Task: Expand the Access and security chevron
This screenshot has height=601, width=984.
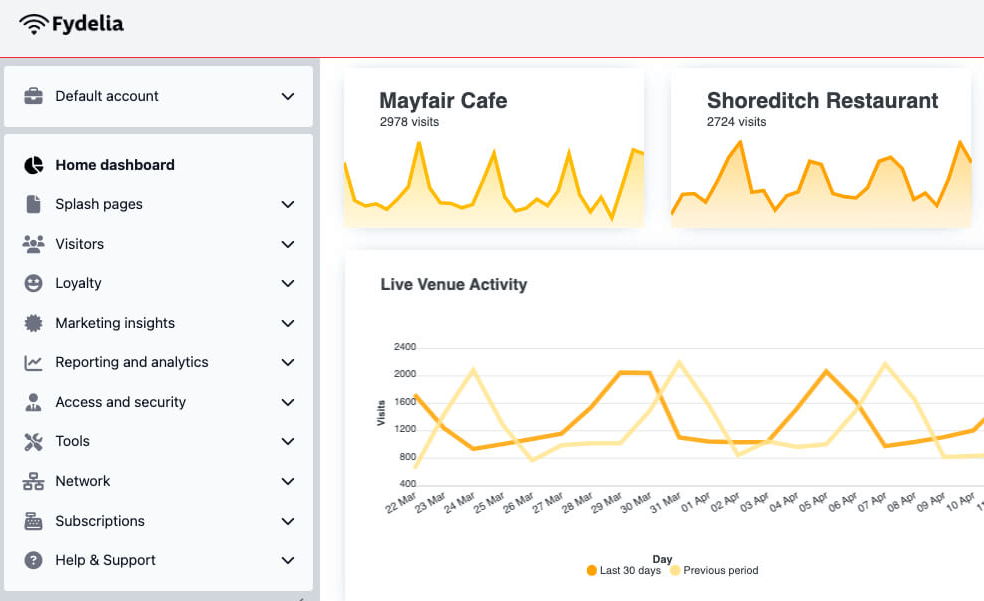Action: coord(288,402)
